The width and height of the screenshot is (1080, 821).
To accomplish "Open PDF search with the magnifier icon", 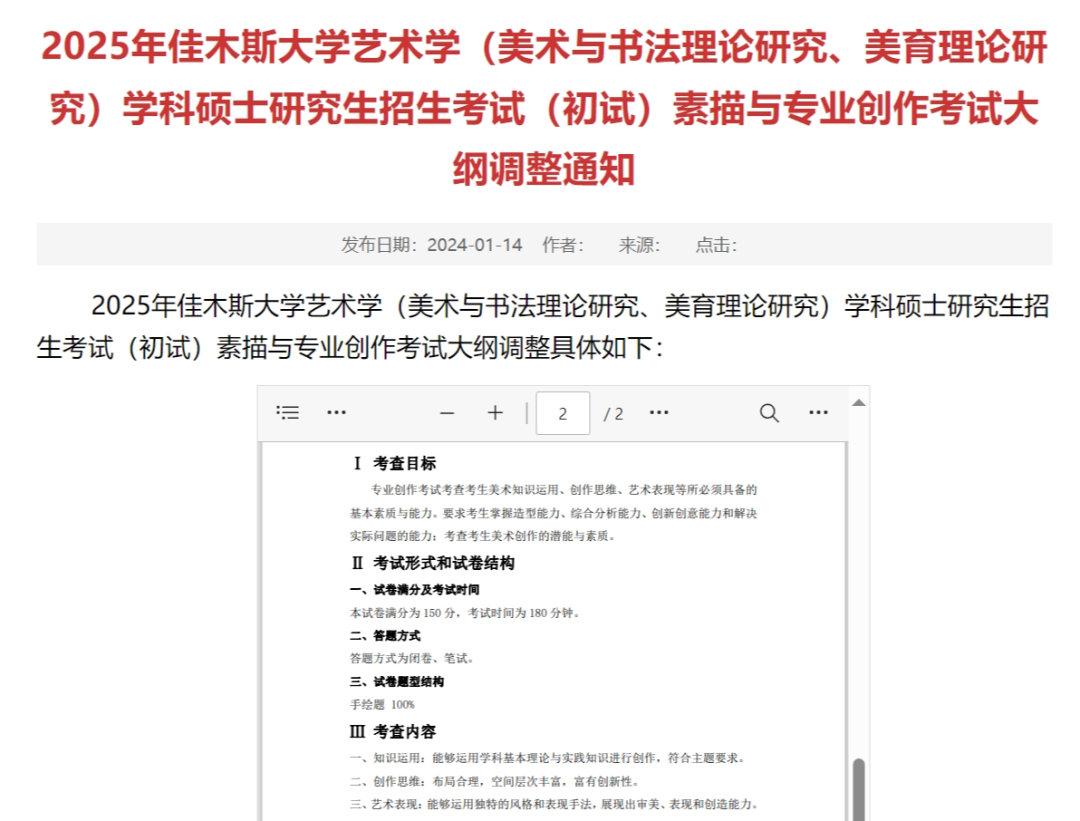I will [x=769, y=413].
